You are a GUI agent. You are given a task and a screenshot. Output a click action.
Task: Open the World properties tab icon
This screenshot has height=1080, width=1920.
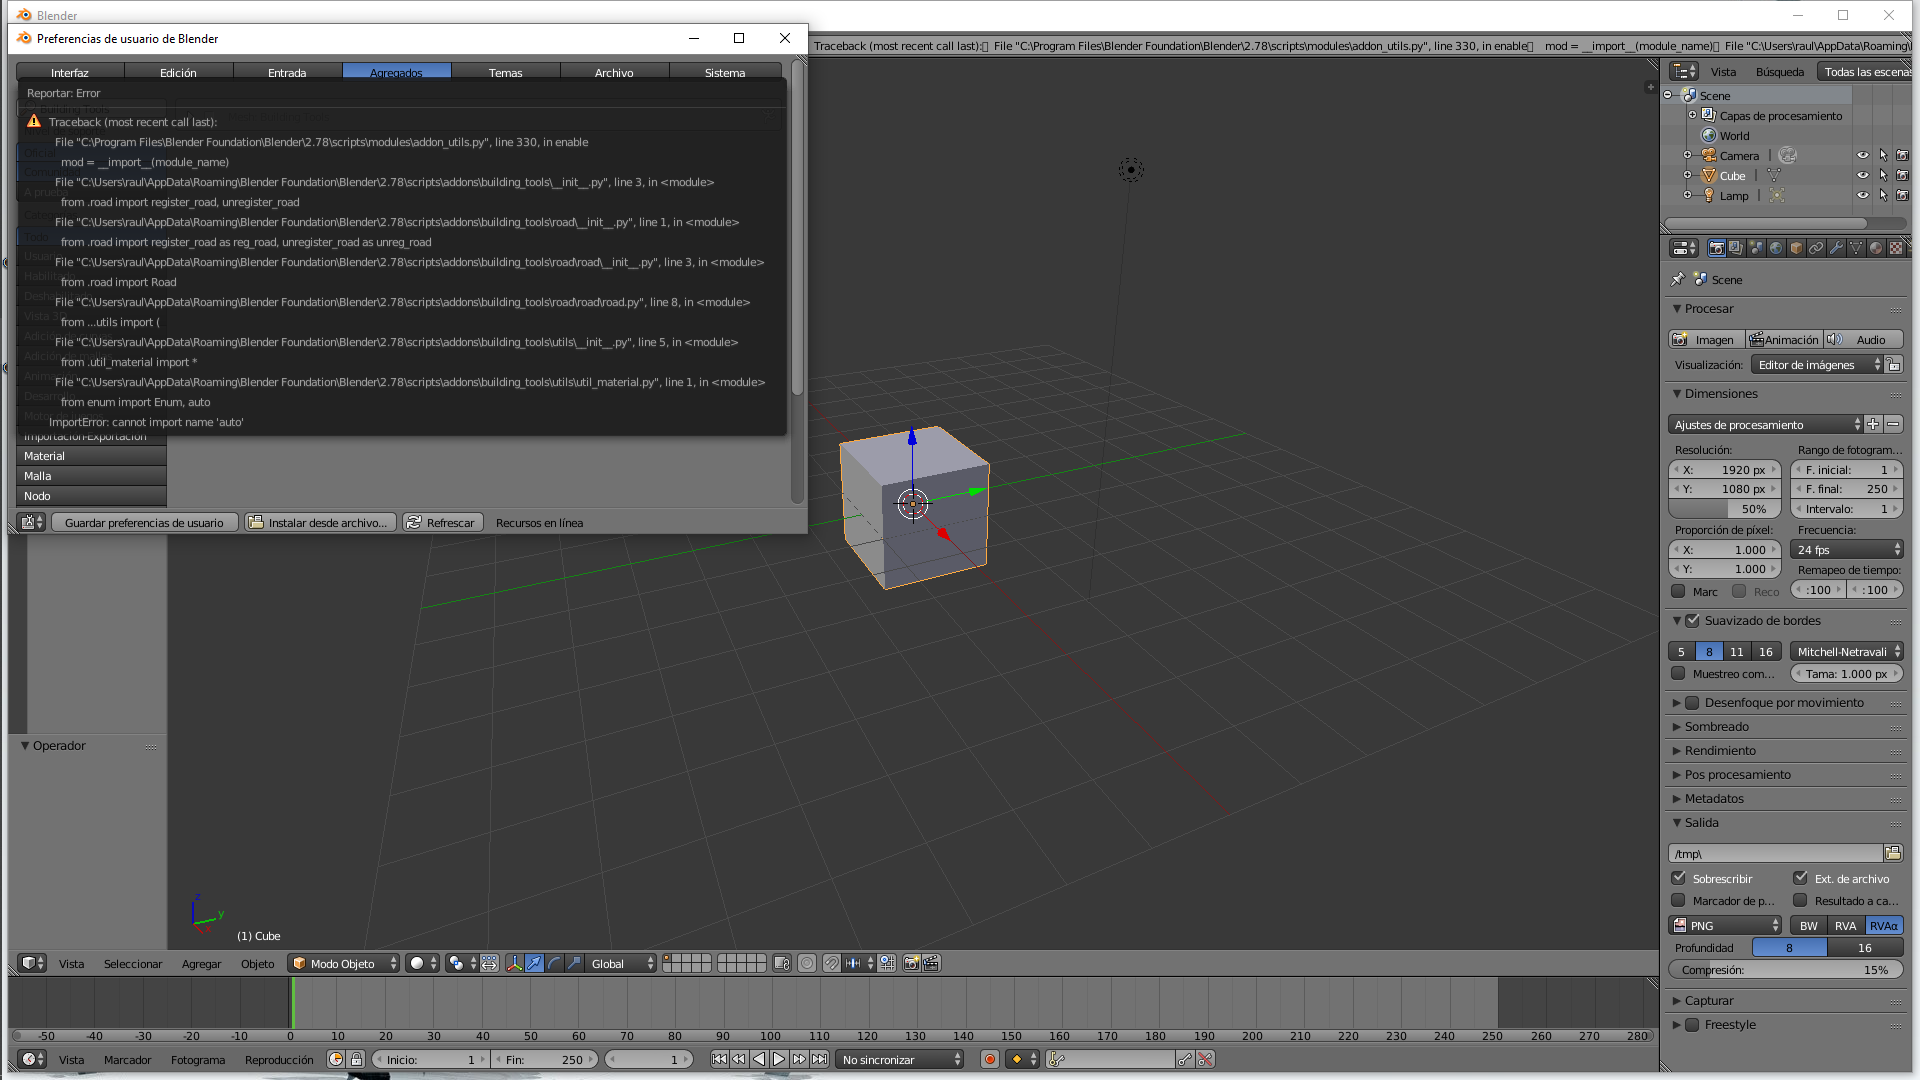(1776, 248)
